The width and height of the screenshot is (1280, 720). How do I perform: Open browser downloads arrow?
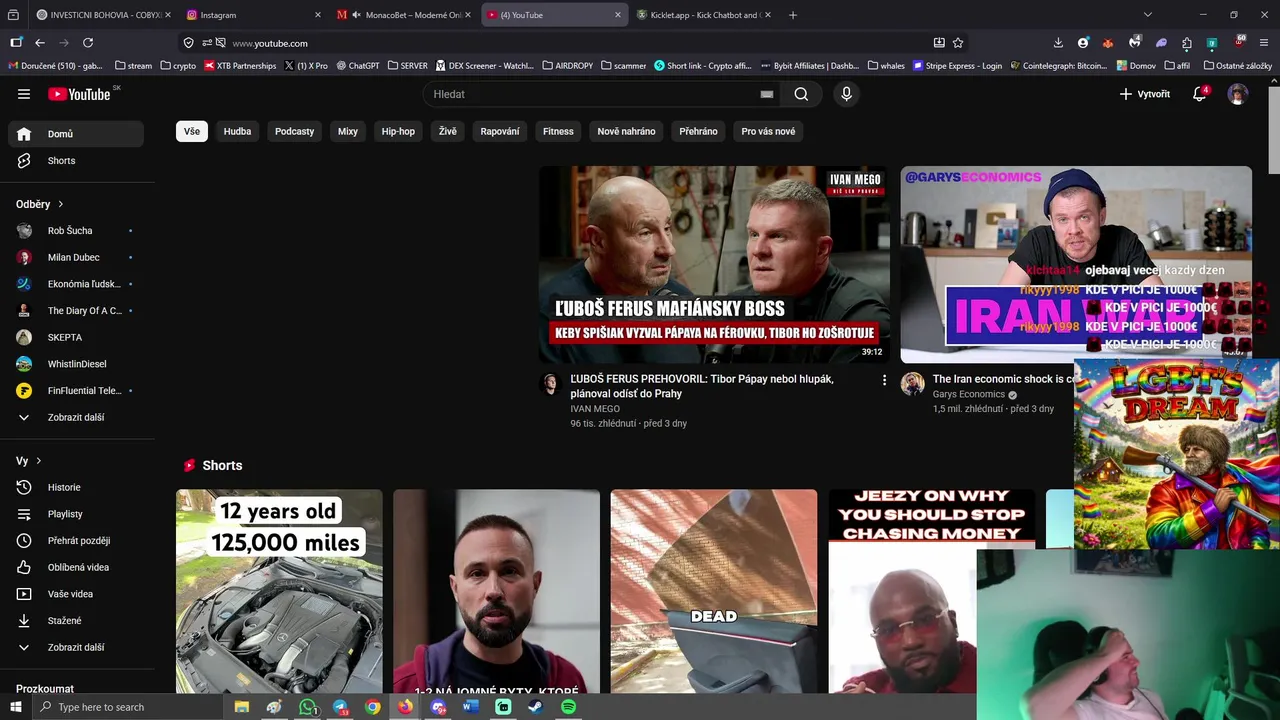(x=1058, y=43)
